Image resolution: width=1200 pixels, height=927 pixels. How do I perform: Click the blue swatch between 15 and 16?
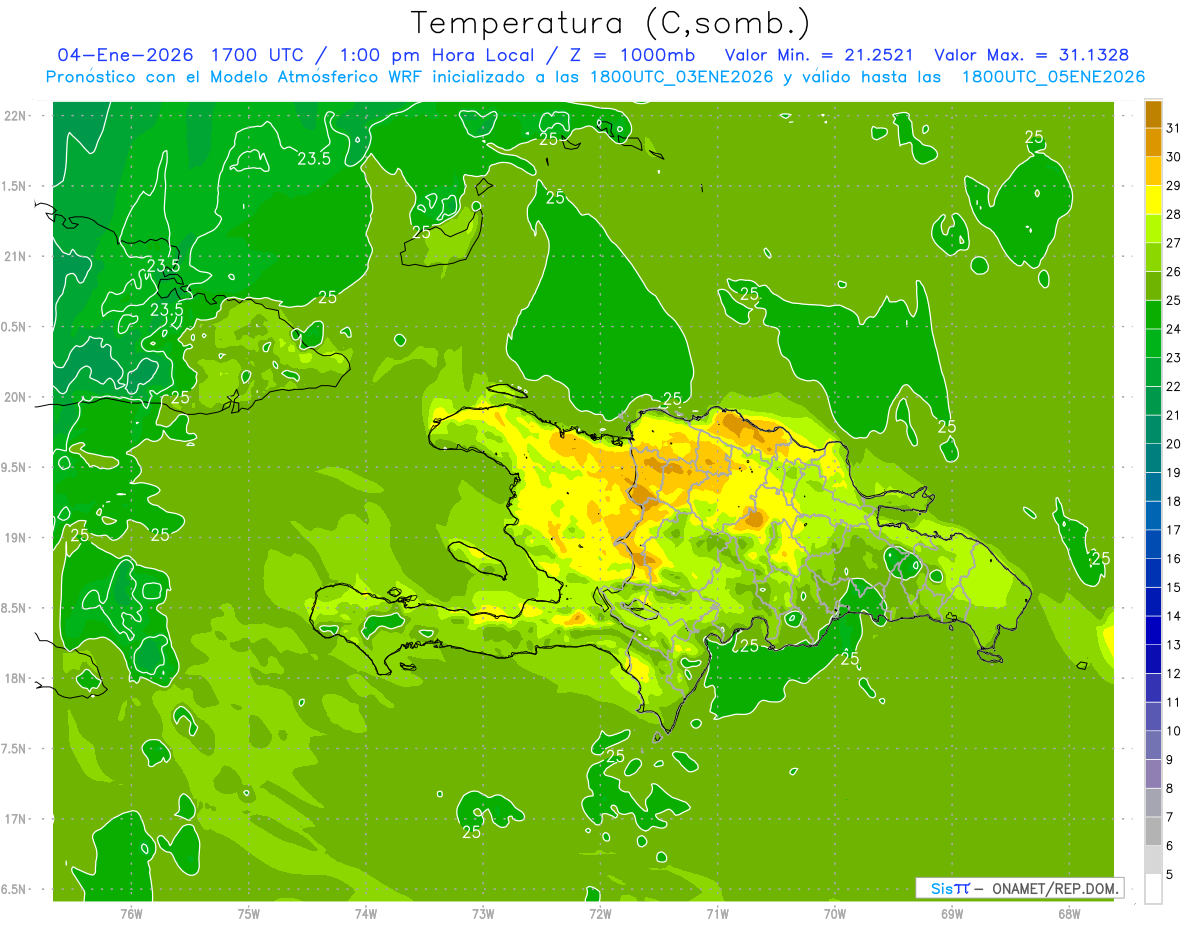click(1153, 574)
